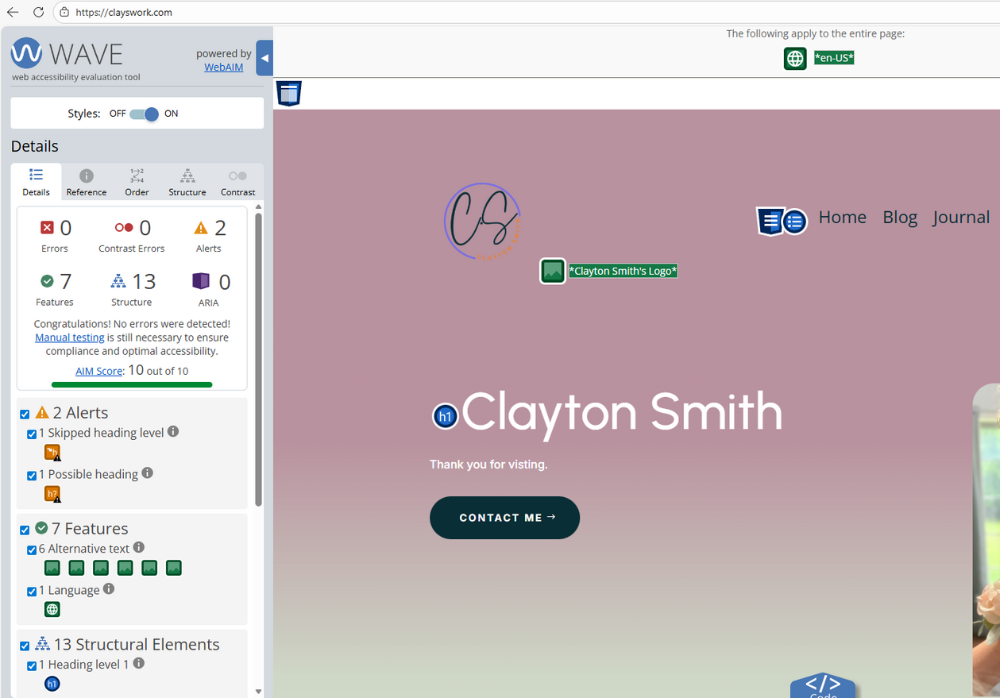Click the code toggle icon at page bottom
This screenshot has height=698, width=1000.
(x=823, y=684)
